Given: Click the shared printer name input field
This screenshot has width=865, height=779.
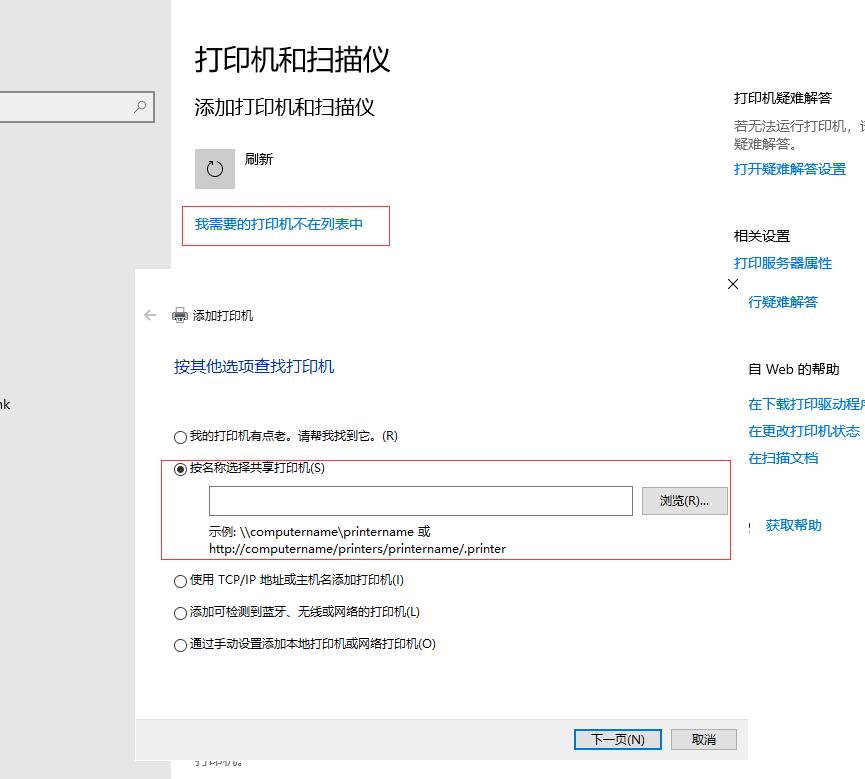Looking at the screenshot, I should click(x=420, y=500).
